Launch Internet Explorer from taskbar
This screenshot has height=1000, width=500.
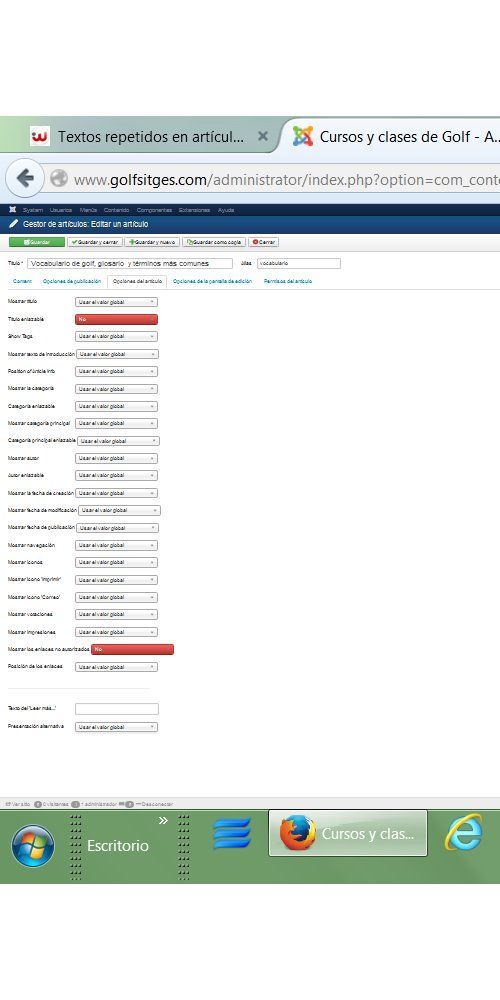click(464, 832)
